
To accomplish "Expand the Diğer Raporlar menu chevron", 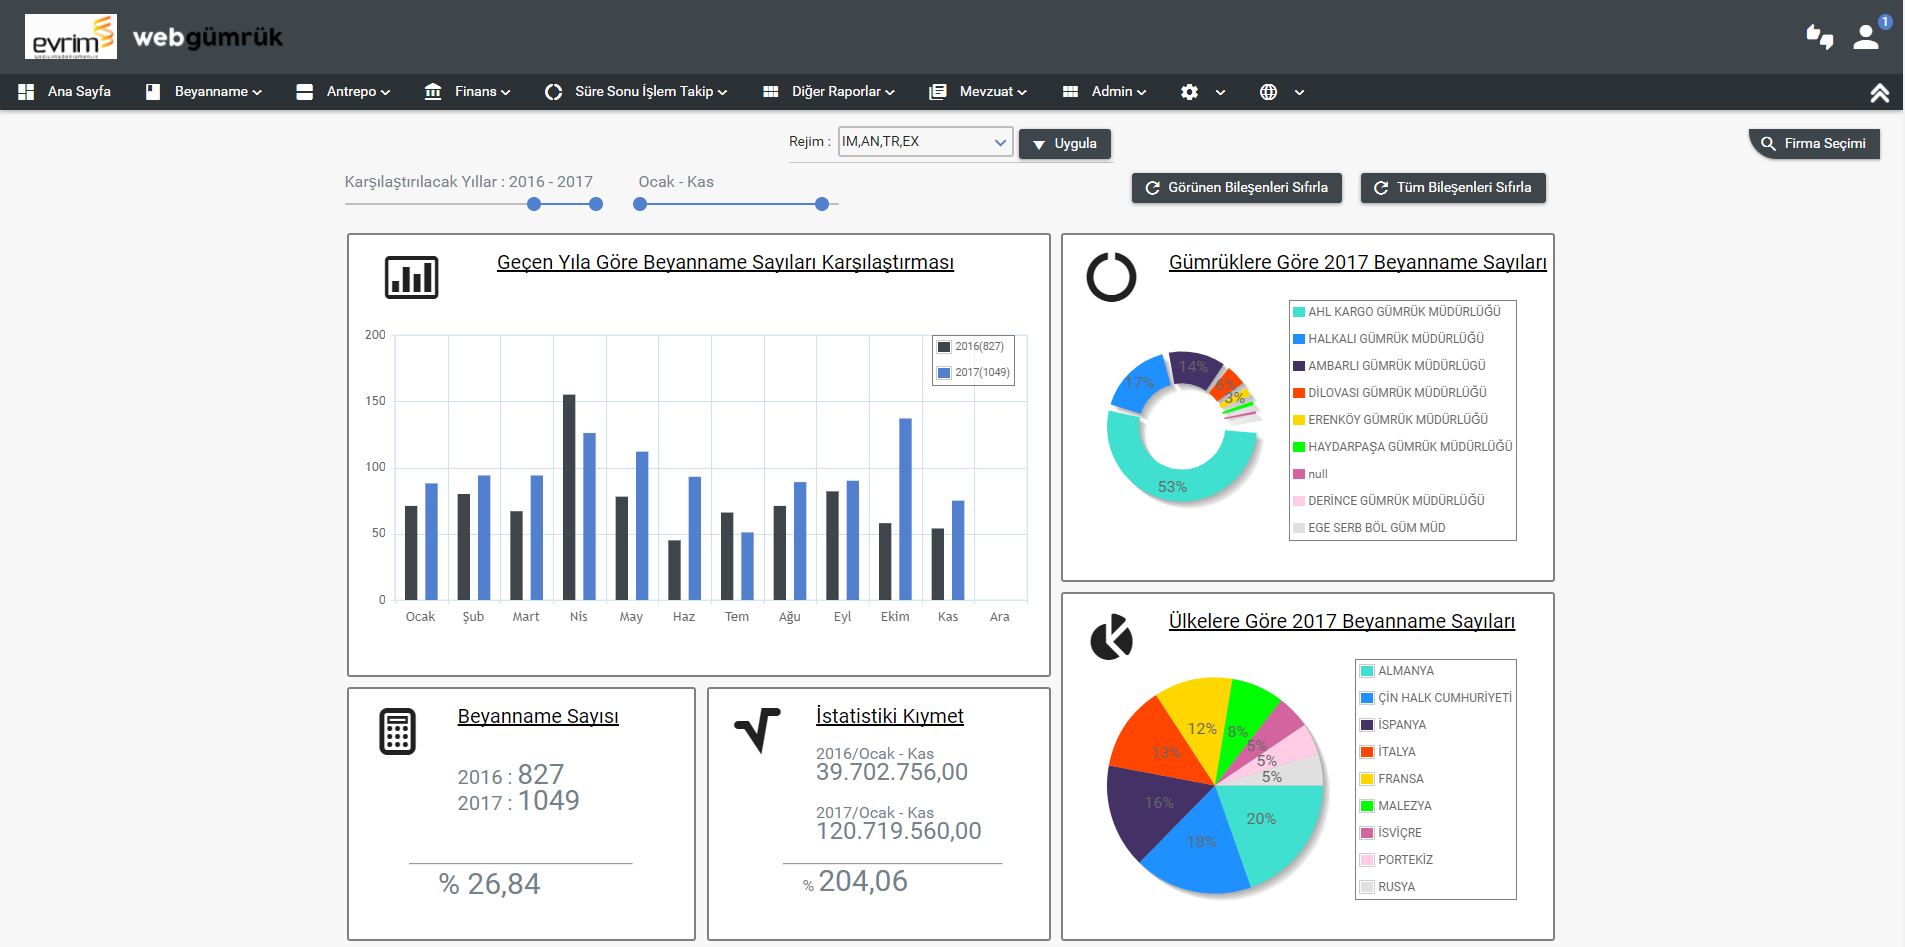I will coord(890,93).
